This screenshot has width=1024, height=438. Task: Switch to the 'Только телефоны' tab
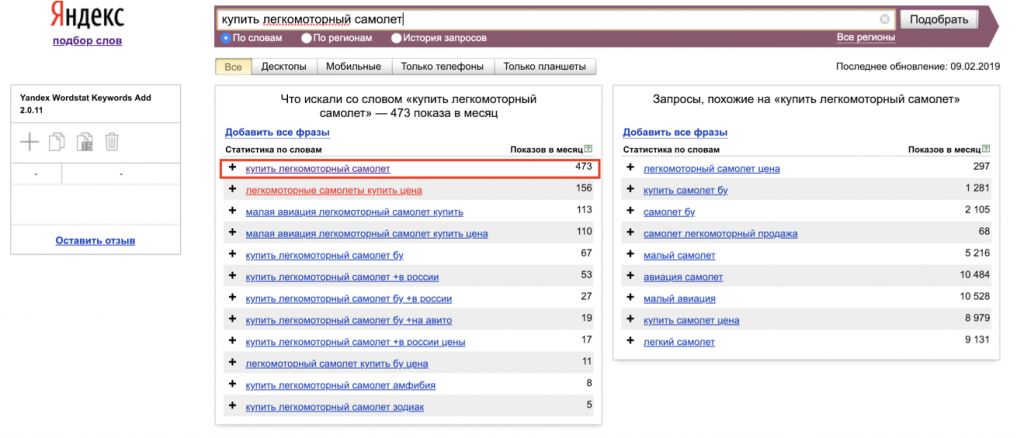point(443,67)
